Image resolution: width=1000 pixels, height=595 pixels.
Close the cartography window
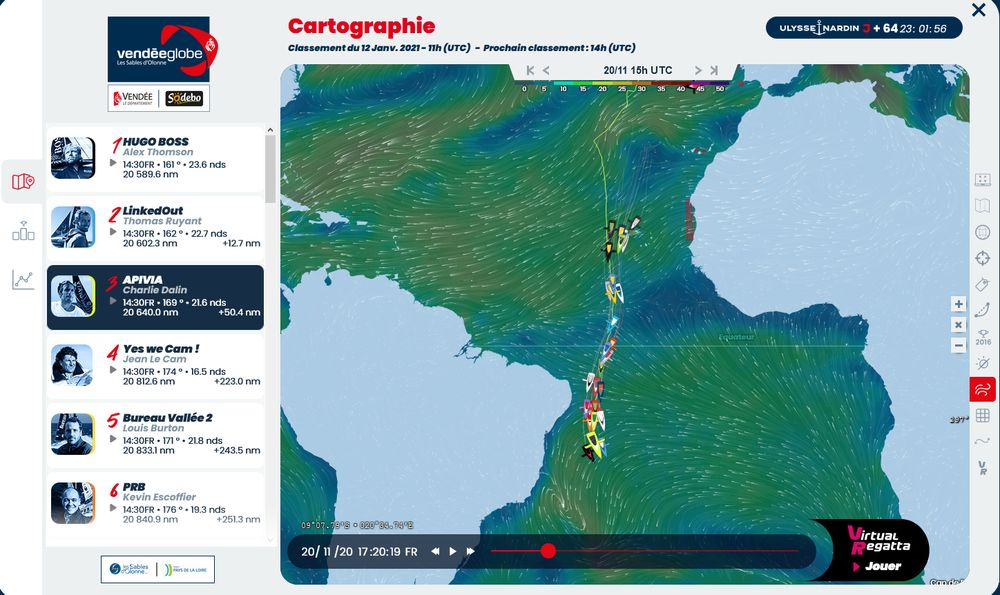(x=978, y=10)
